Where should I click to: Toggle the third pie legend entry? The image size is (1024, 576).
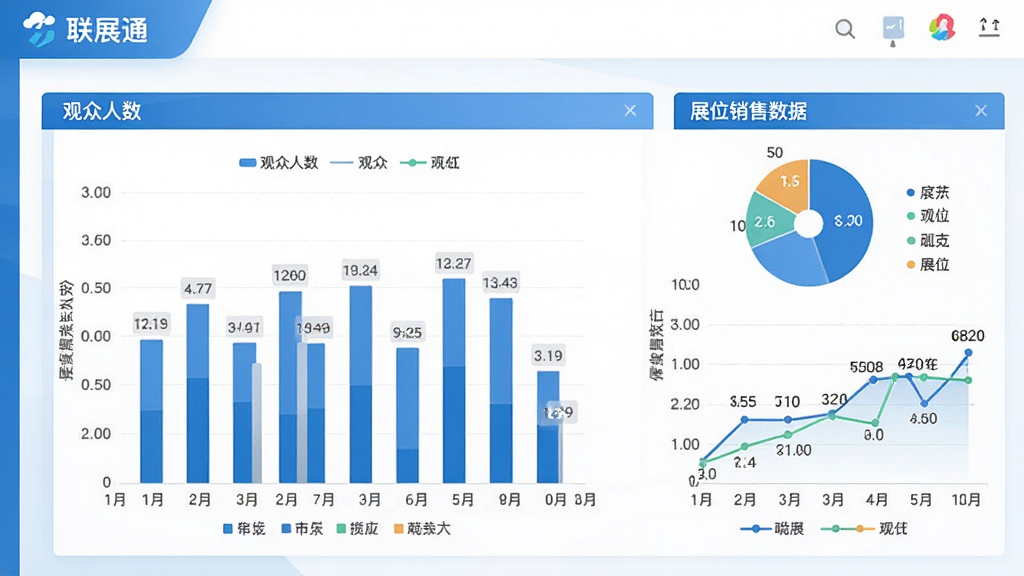[x=928, y=240]
